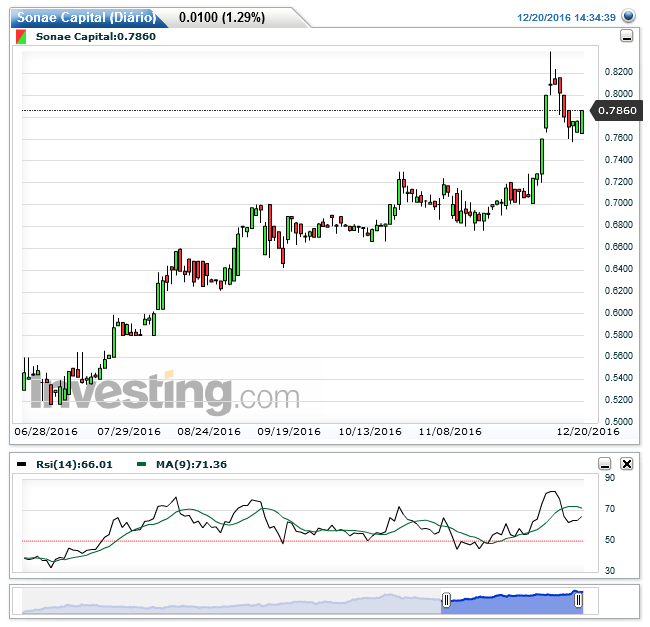This screenshot has width=650, height=627.
Task: Click the 06/28/2016 date axis label
Action: click(46, 431)
